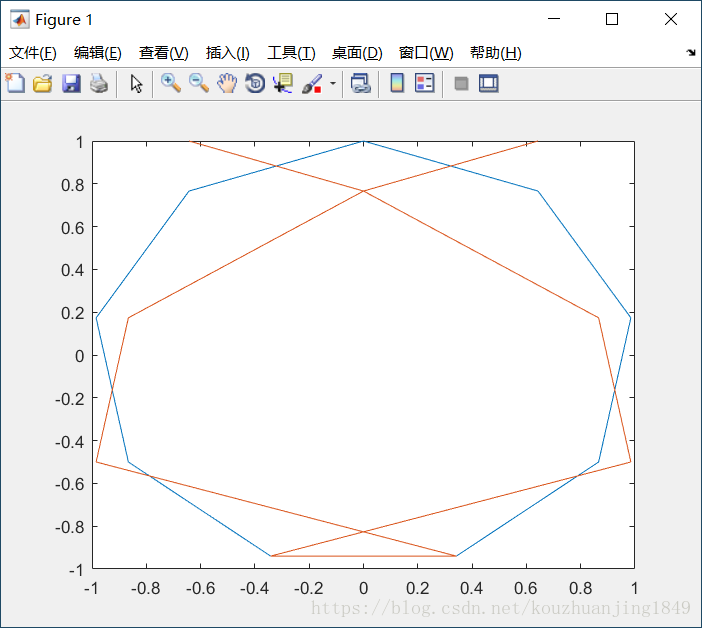Maximize the Figure 1 window
Screen dimensions: 702x628
[612, 19]
